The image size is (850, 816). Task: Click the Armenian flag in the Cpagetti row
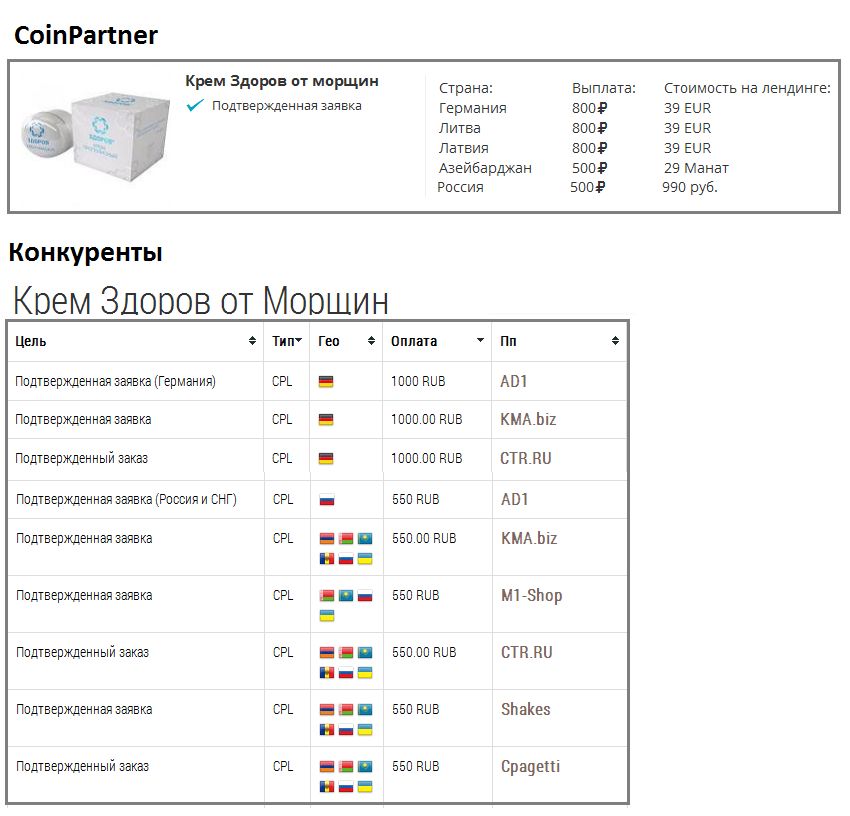point(327,766)
